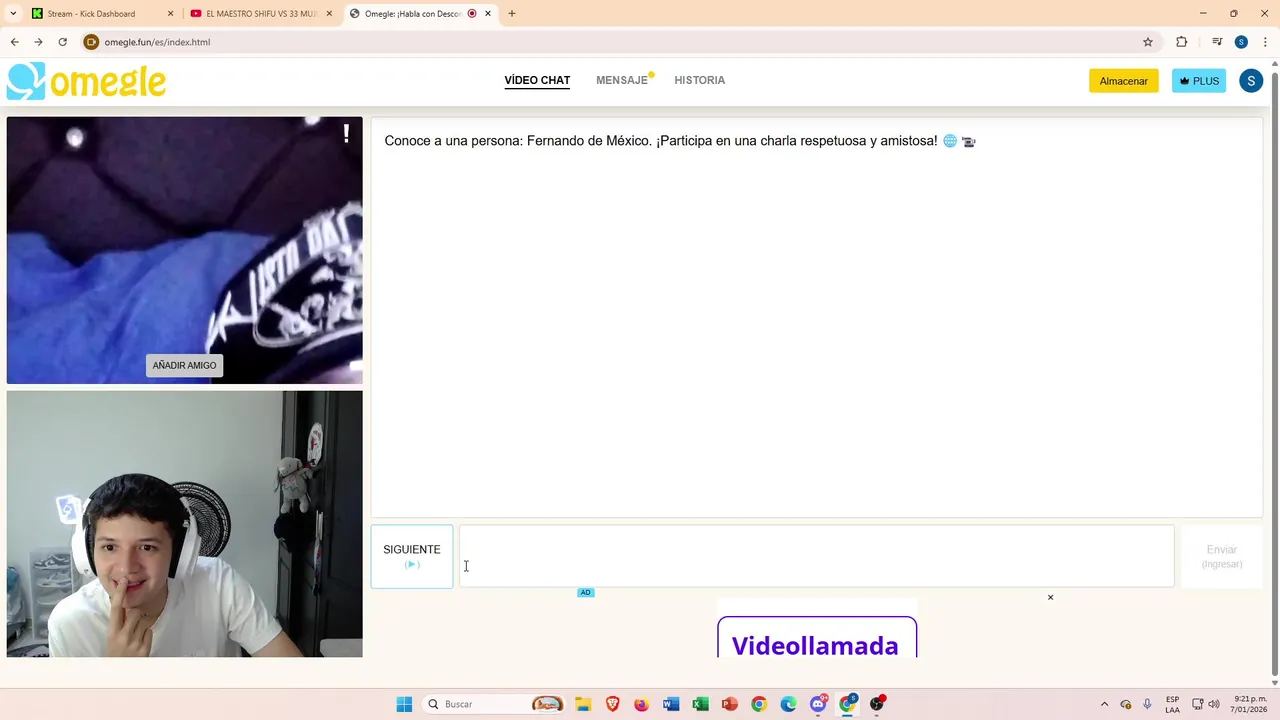
Task: Focus the chat message input field
Action: (816, 556)
